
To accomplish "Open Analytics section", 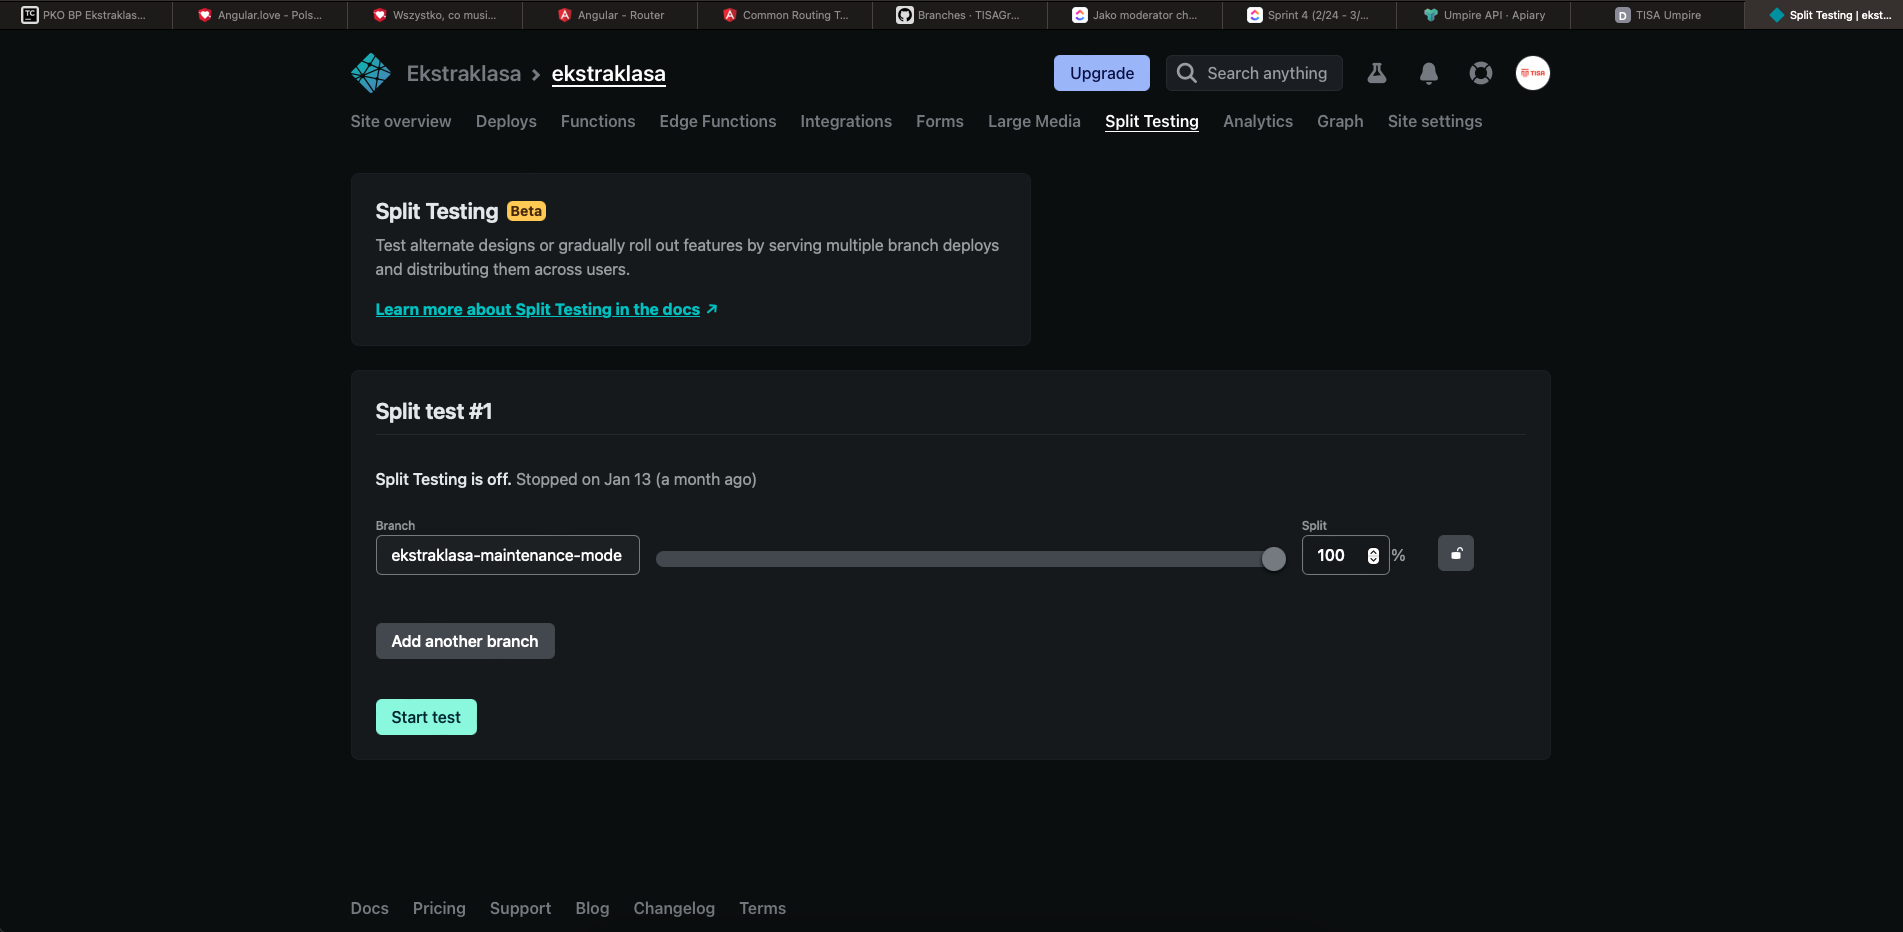I will (x=1258, y=121).
